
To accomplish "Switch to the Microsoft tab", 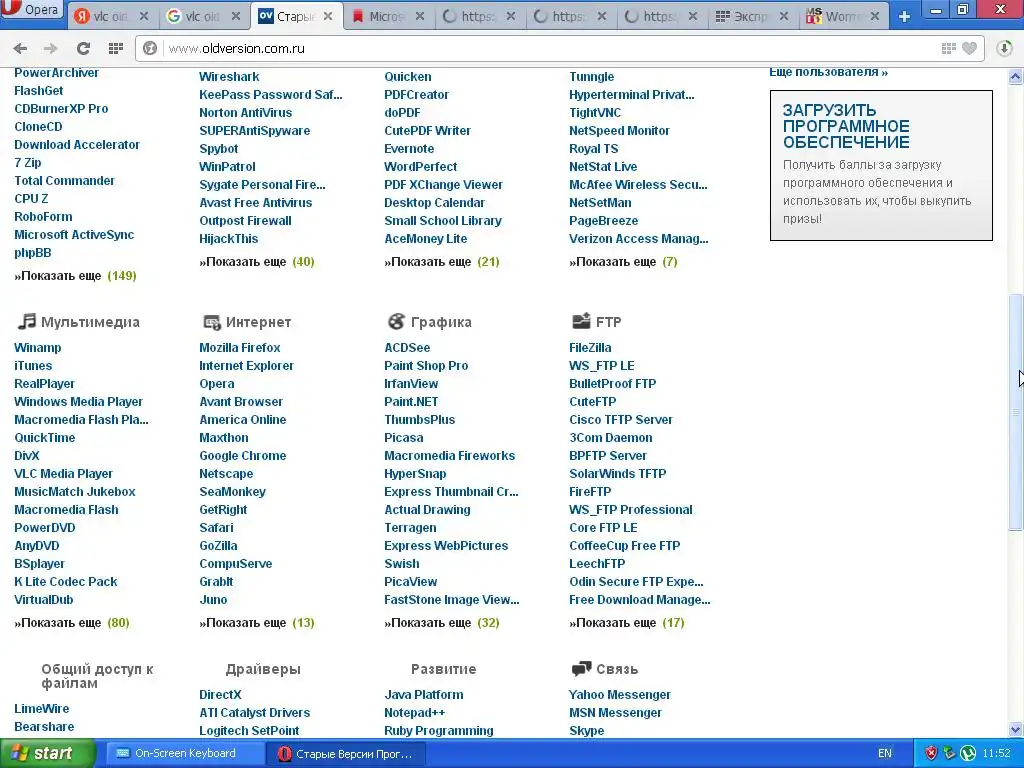I will pyautogui.click(x=388, y=16).
